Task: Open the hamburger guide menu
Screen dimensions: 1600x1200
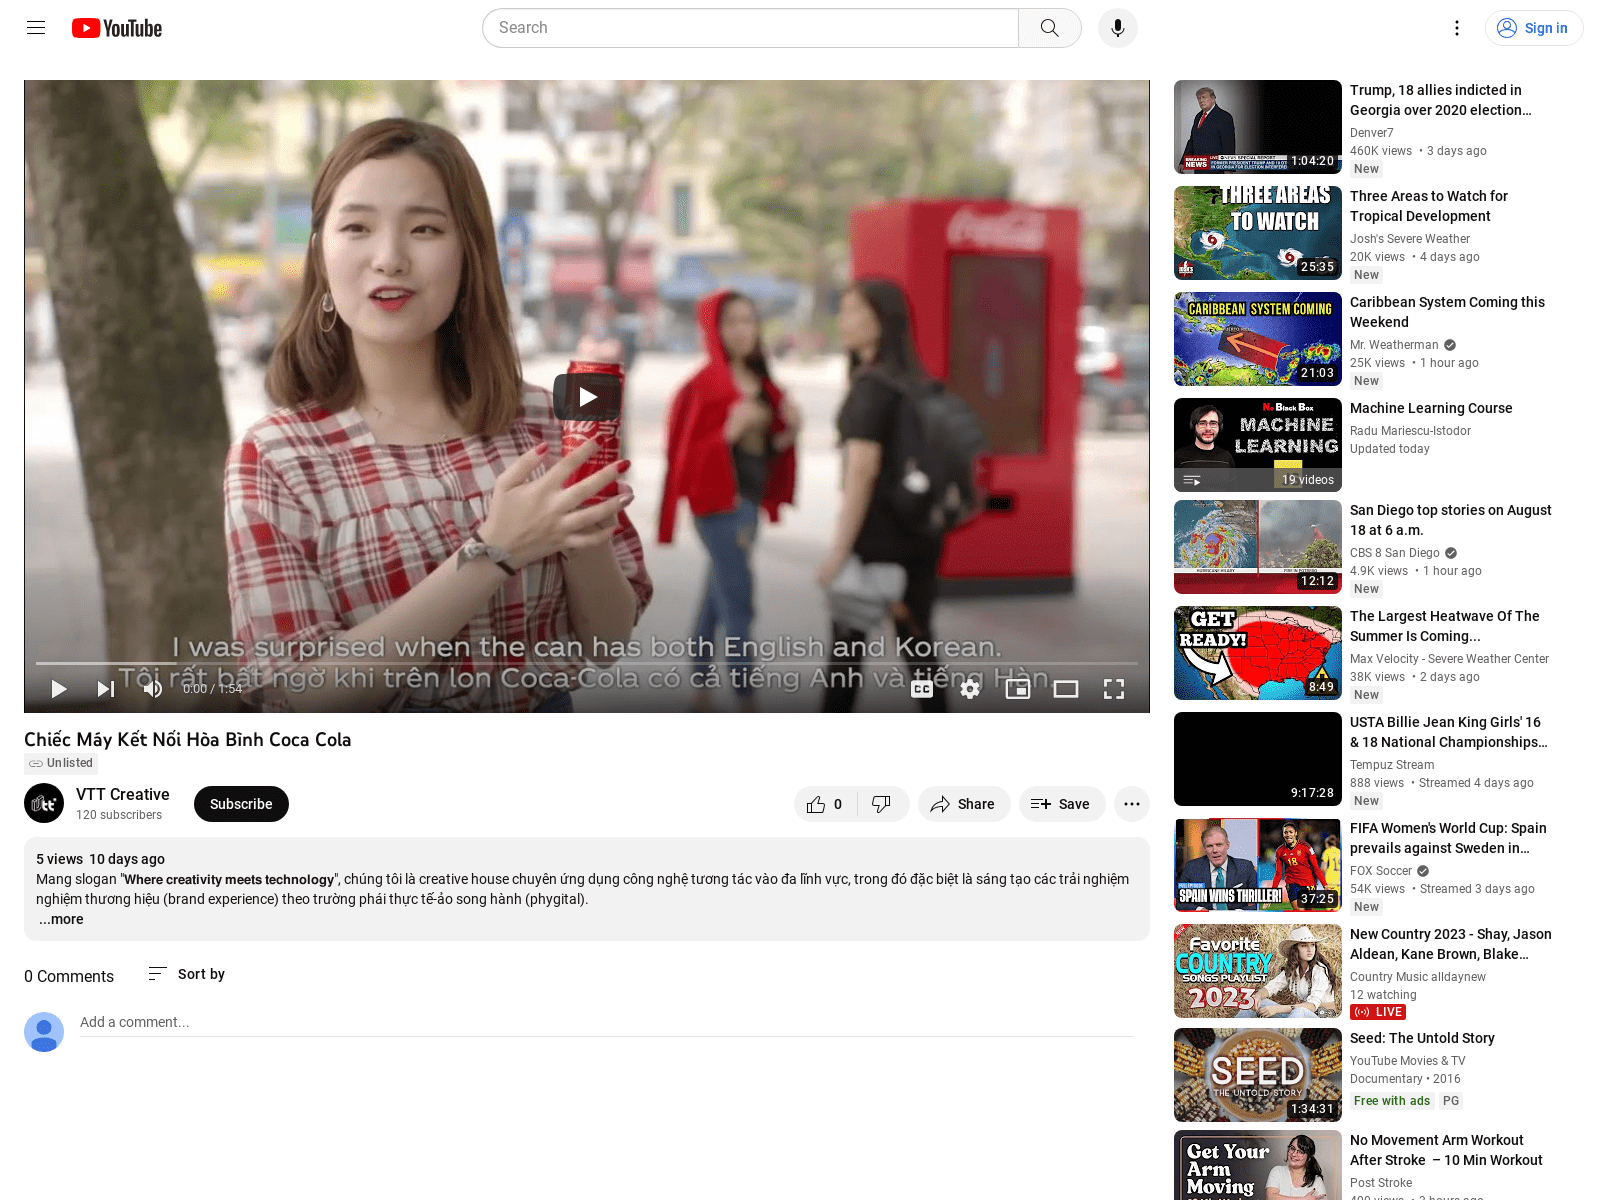Action: pos(36,28)
